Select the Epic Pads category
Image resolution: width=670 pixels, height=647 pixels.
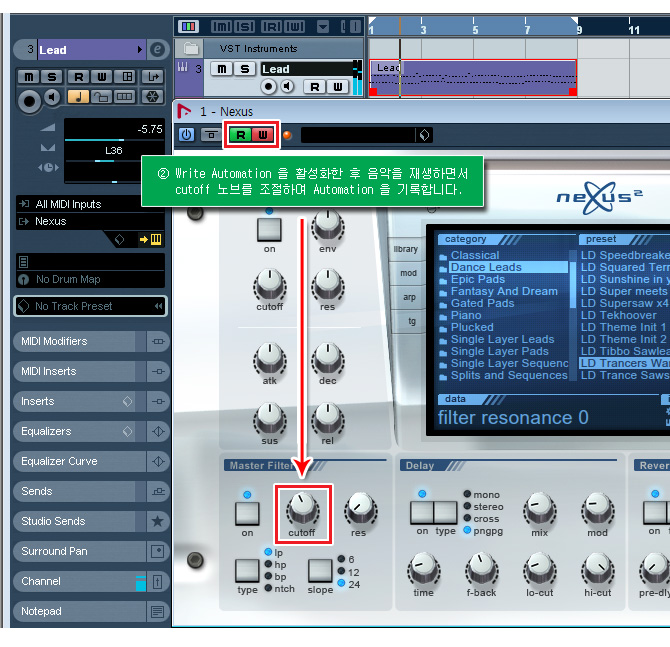pos(478,279)
